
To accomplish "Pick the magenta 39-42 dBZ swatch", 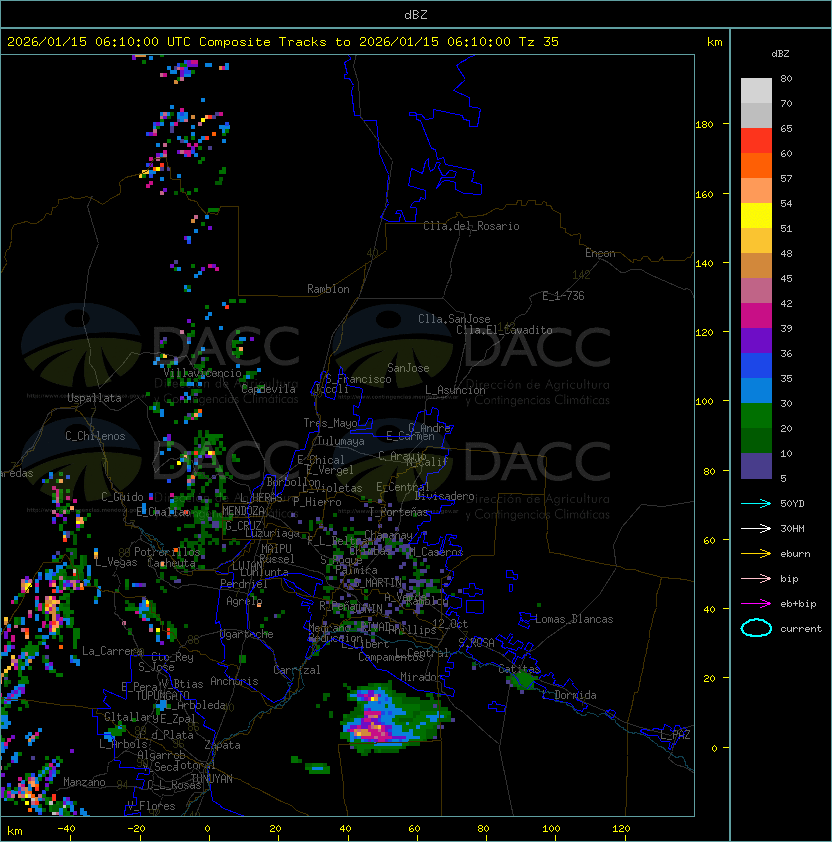I will [x=756, y=316].
